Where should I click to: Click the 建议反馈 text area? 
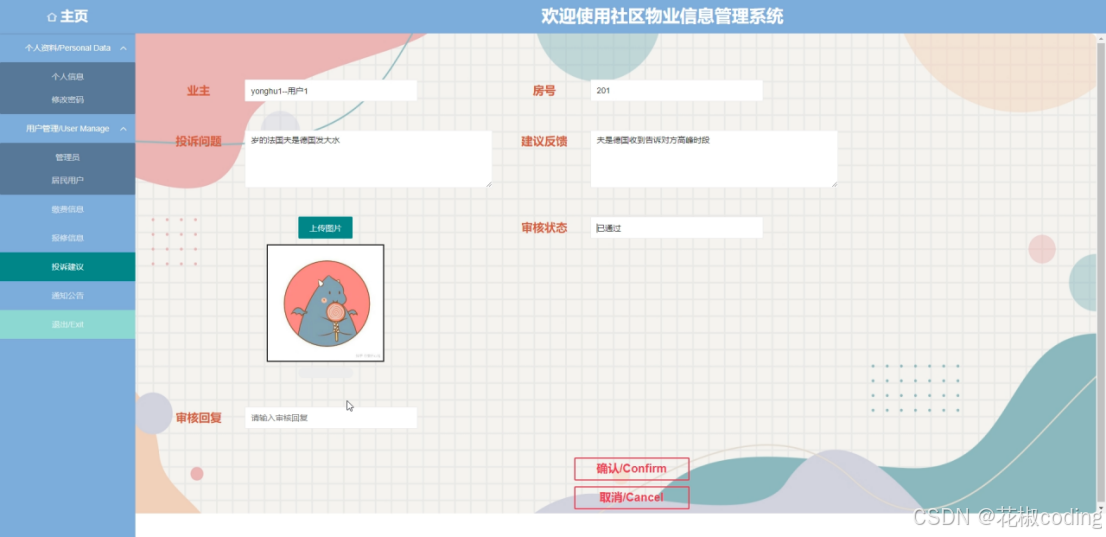(x=714, y=159)
